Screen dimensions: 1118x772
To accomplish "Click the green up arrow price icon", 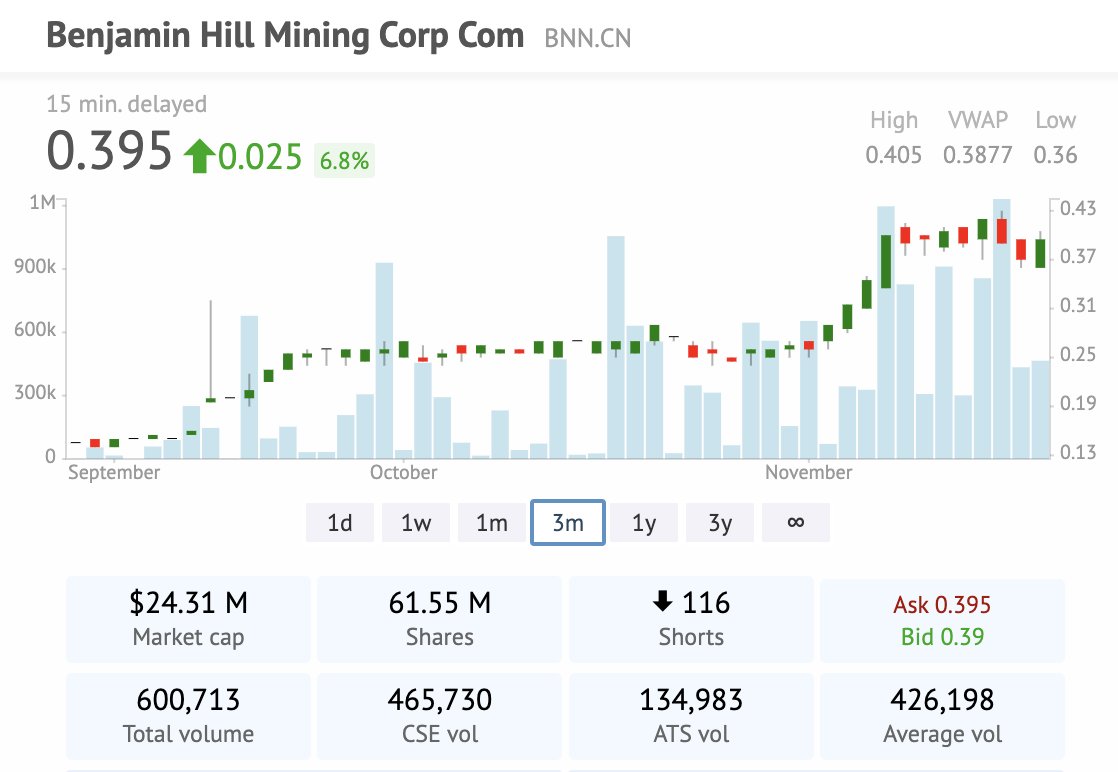I will (x=199, y=156).
